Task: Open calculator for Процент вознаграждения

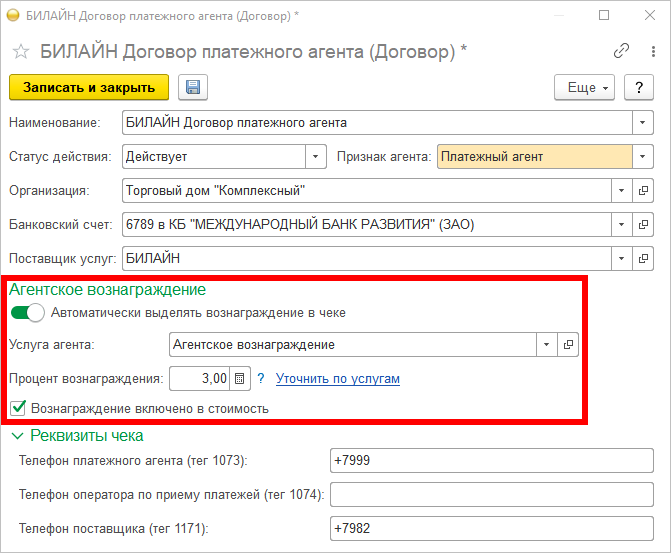Action: pos(240,379)
